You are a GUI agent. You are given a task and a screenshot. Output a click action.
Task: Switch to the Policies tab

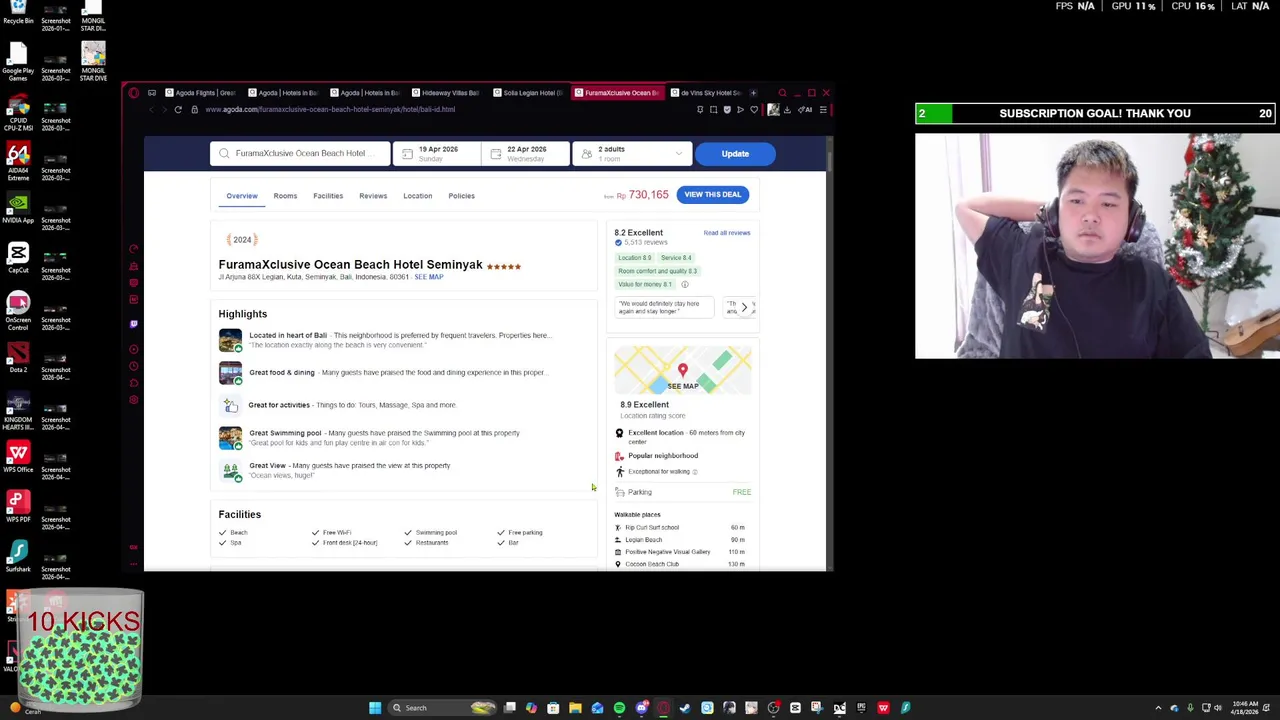pos(461,196)
